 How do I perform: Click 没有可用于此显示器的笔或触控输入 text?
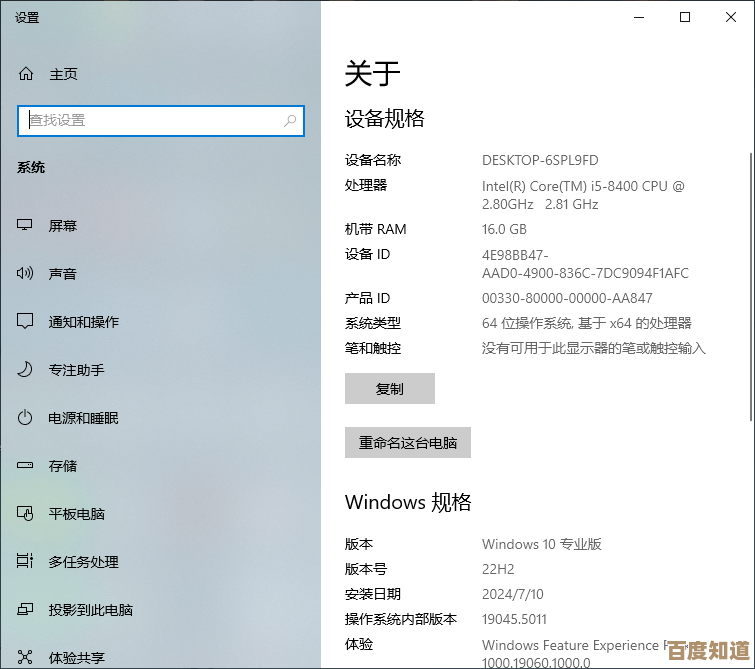point(594,348)
